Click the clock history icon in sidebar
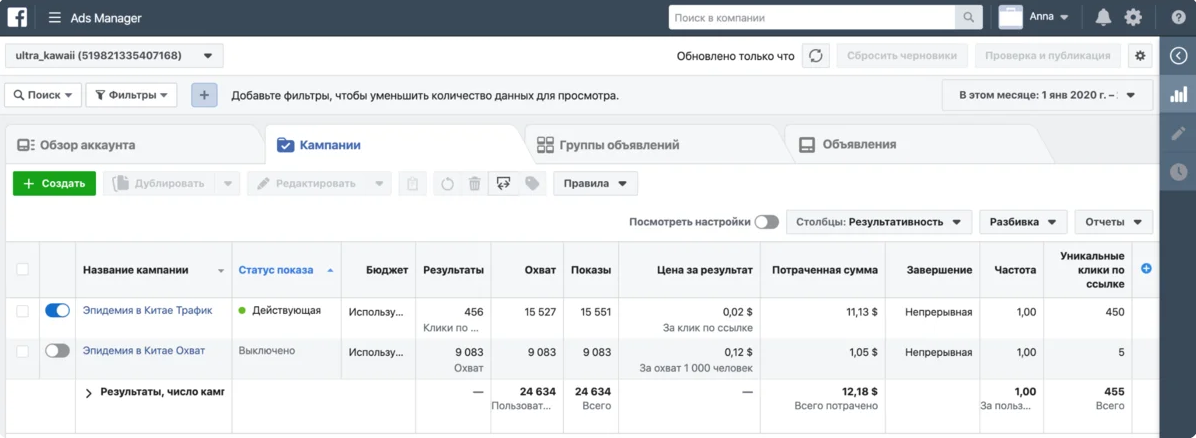The height and width of the screenshot is (438, 1196). point(1179,172)
